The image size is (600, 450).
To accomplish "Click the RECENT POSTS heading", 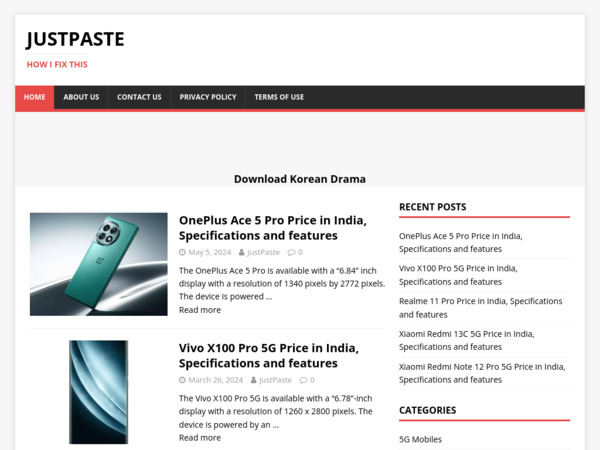I will pyautogui.click(x=432, y=207).
